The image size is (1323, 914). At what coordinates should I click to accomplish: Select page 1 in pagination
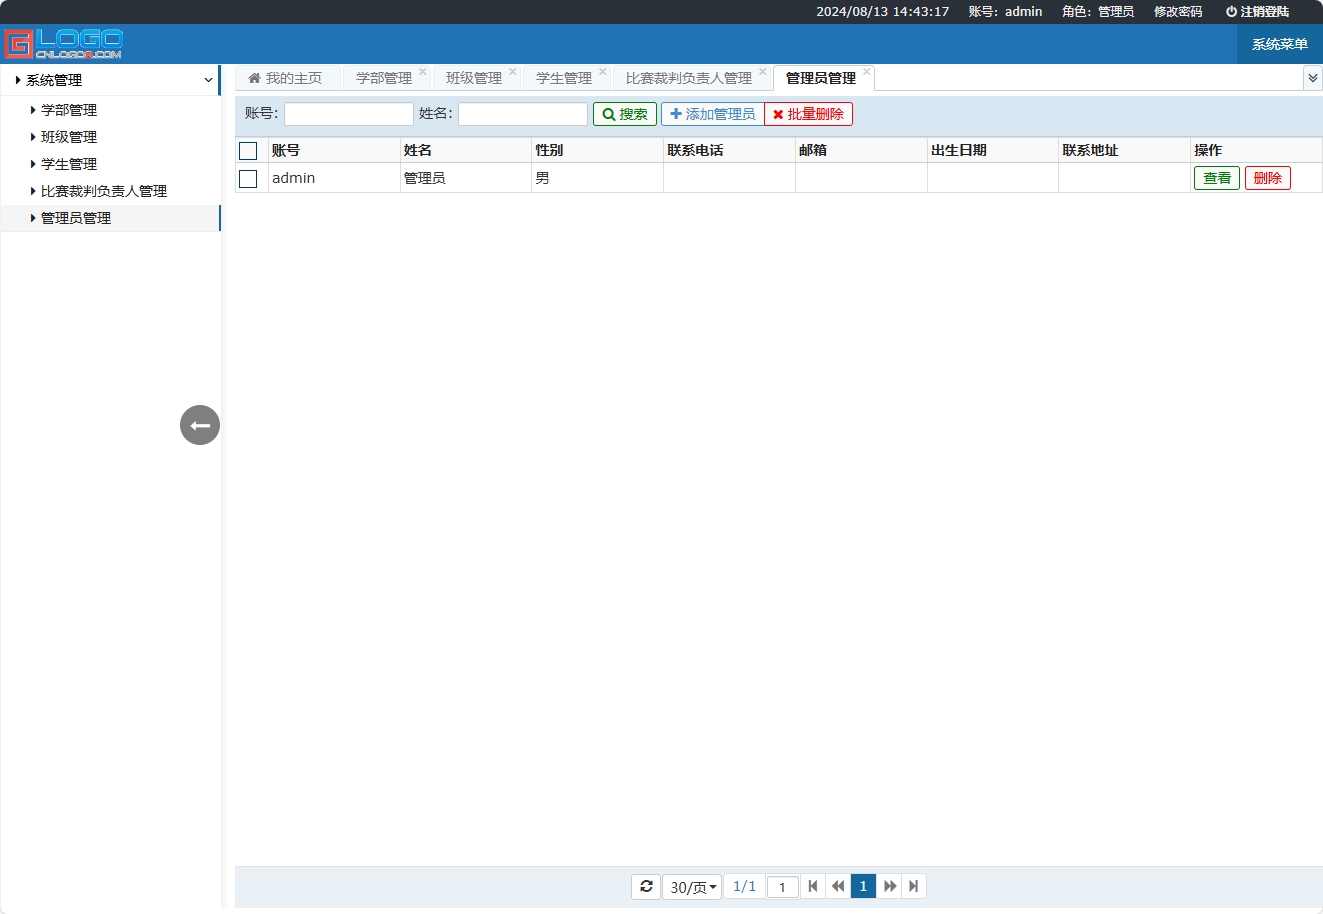[x=863, y=886]
